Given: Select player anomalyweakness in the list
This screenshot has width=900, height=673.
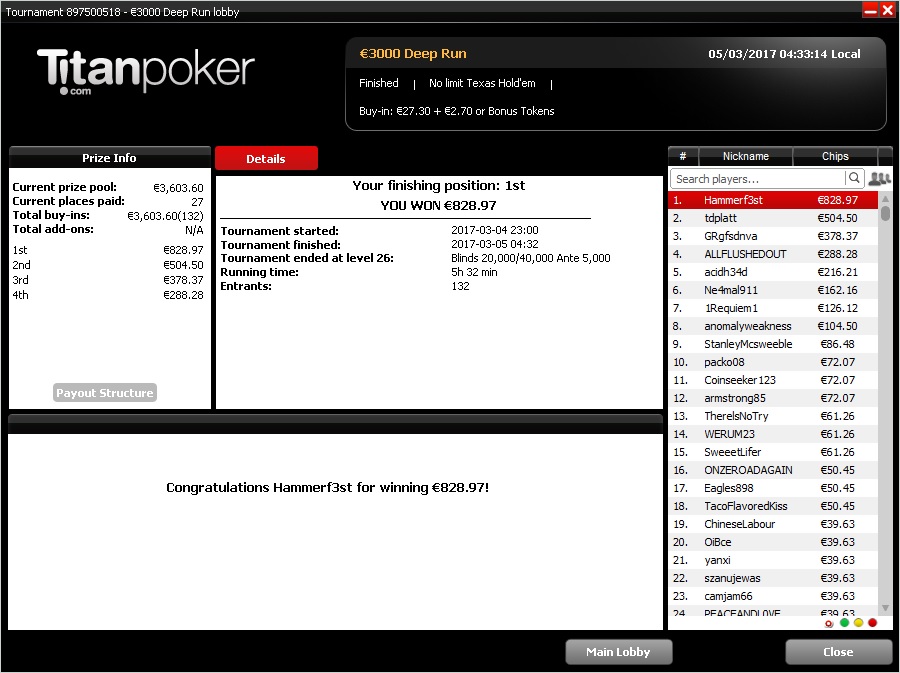Looking at the screenshot, I should pyautogui.click(x=773, y=326).
